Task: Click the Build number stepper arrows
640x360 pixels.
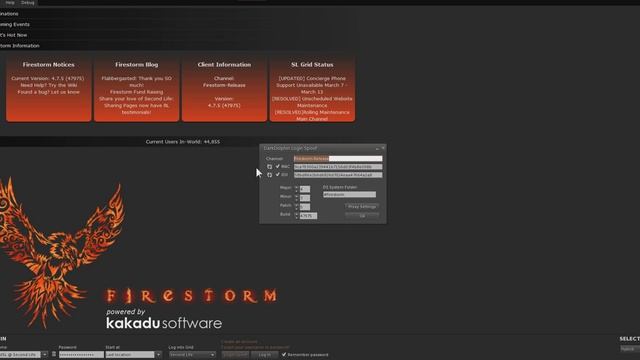Action: tap(297, 216)
